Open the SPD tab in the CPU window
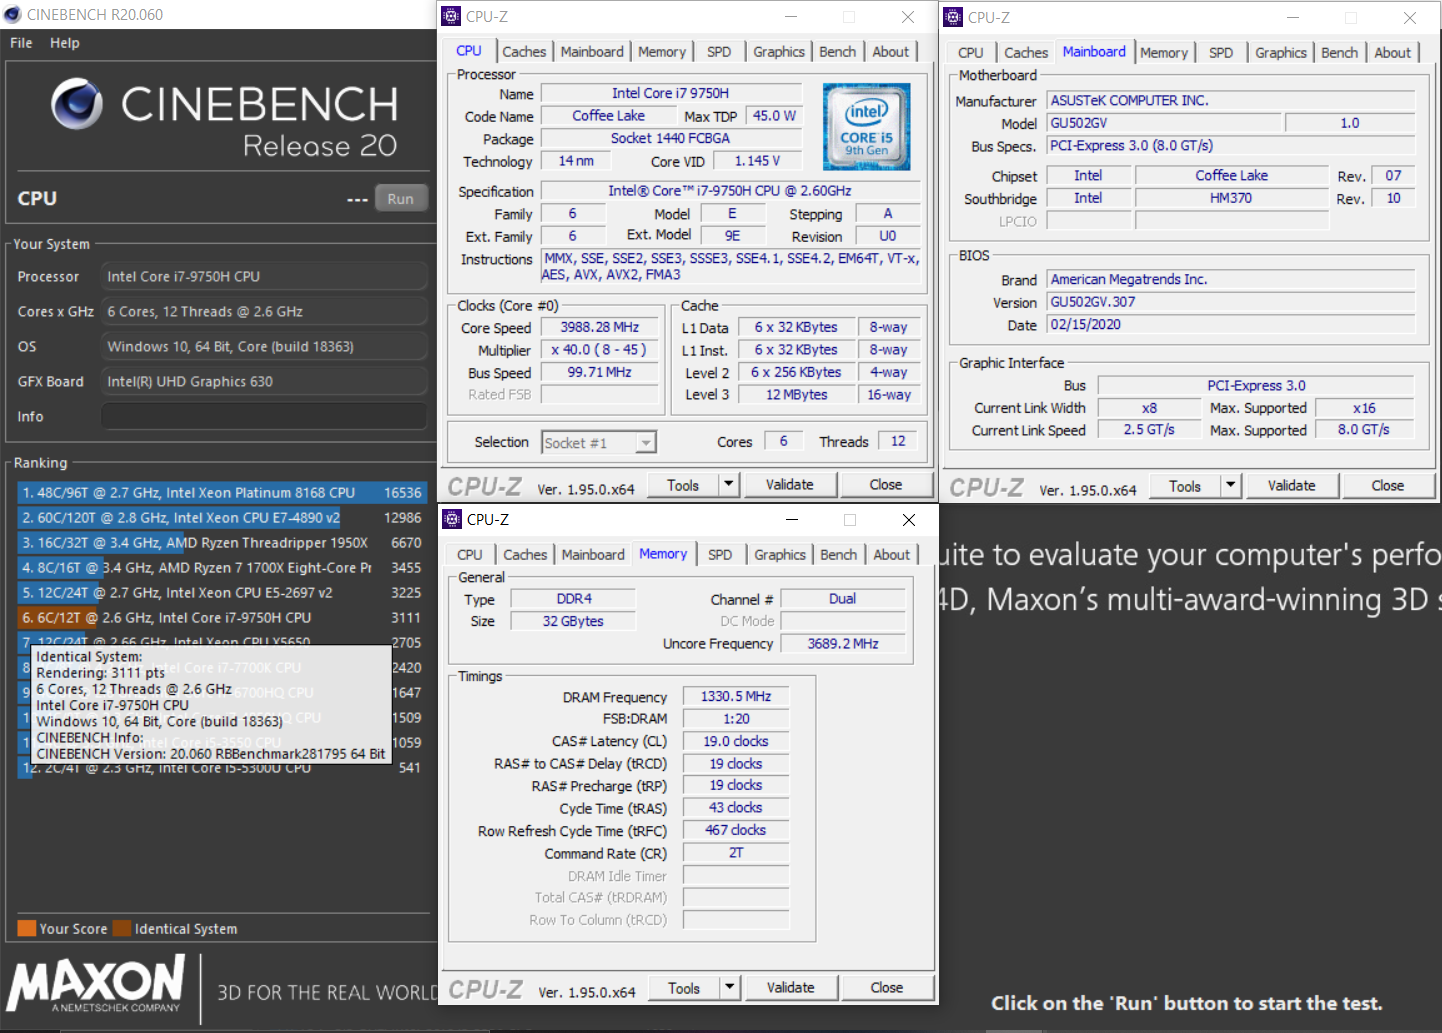Screen dimensions: 1442x1033 (x=719, y=52)
